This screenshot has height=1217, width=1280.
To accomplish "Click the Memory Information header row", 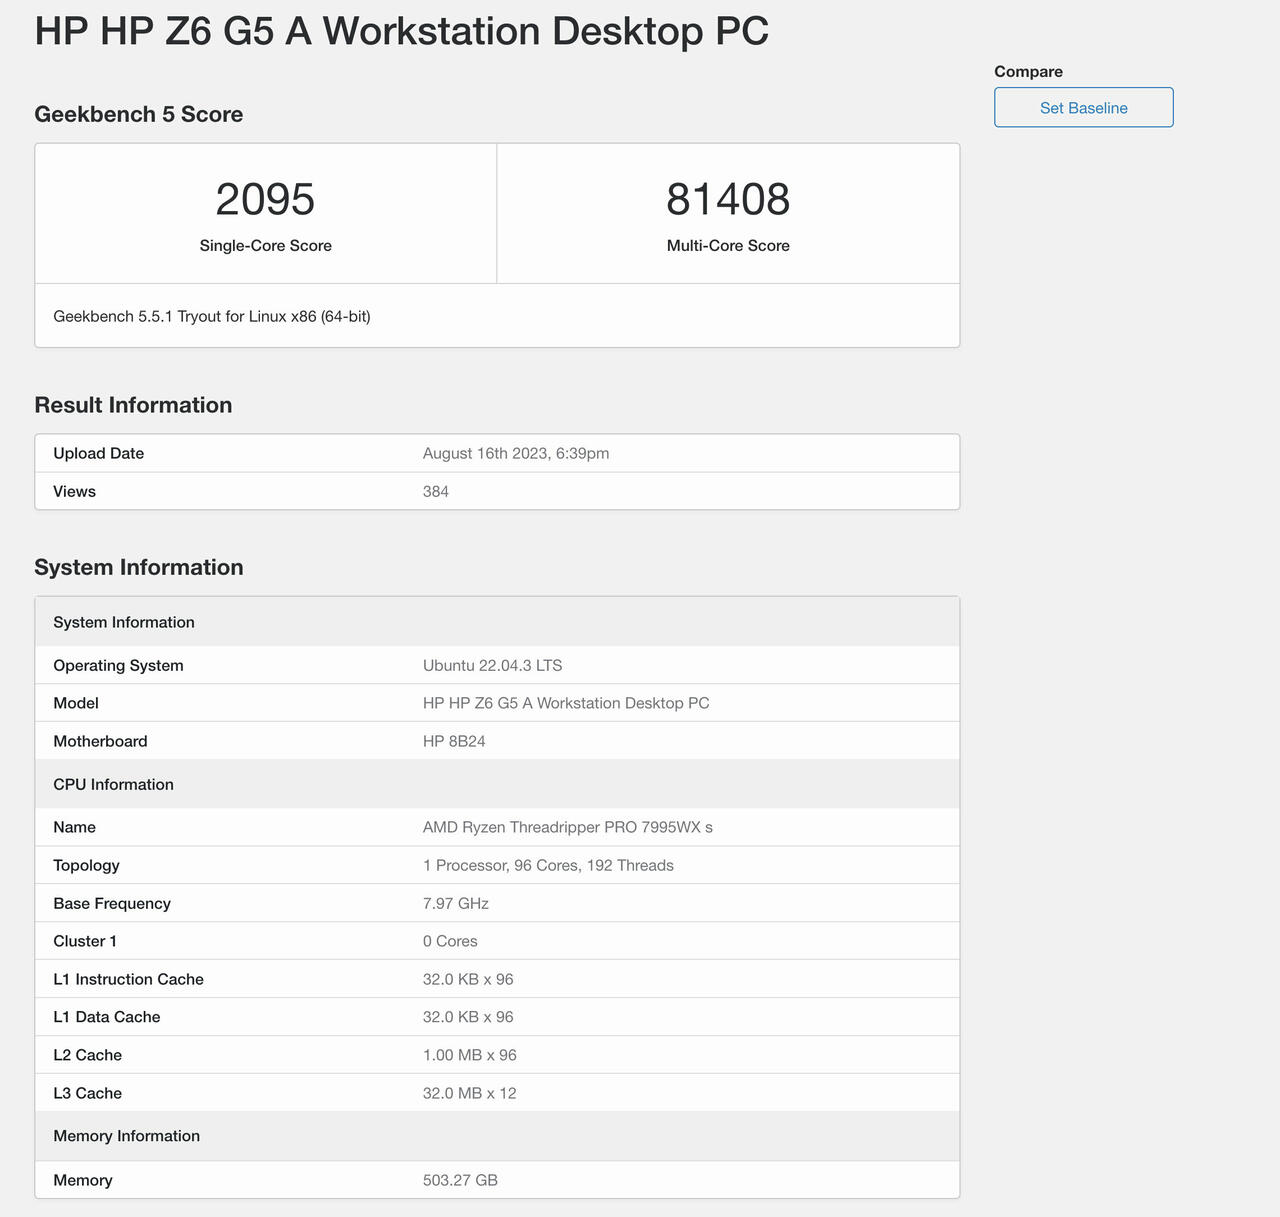I will click(x=497, y=1136).
